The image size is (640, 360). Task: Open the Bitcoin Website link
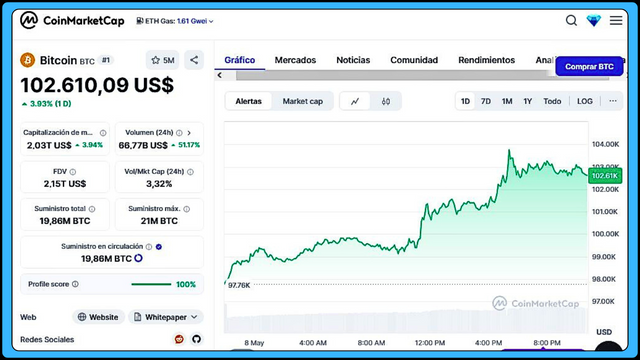point(98,317)
